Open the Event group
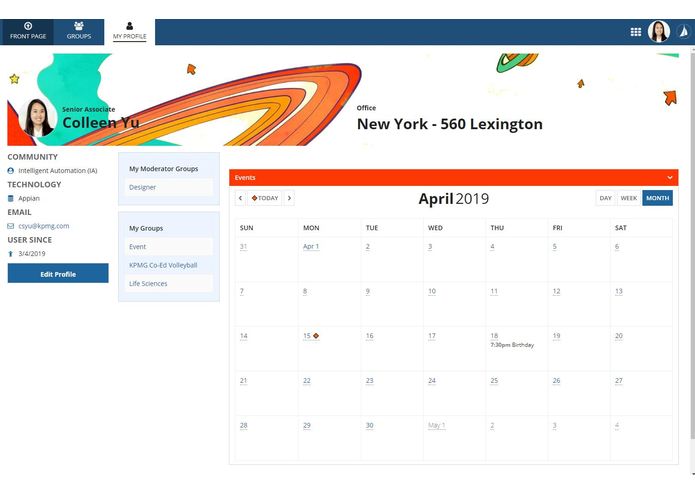The height and width of the screenshot is (494, 695). click(x=137, y=247)
